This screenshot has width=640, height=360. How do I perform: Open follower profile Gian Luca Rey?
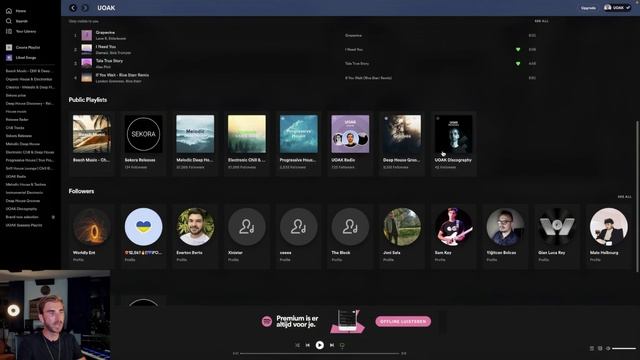557,236
